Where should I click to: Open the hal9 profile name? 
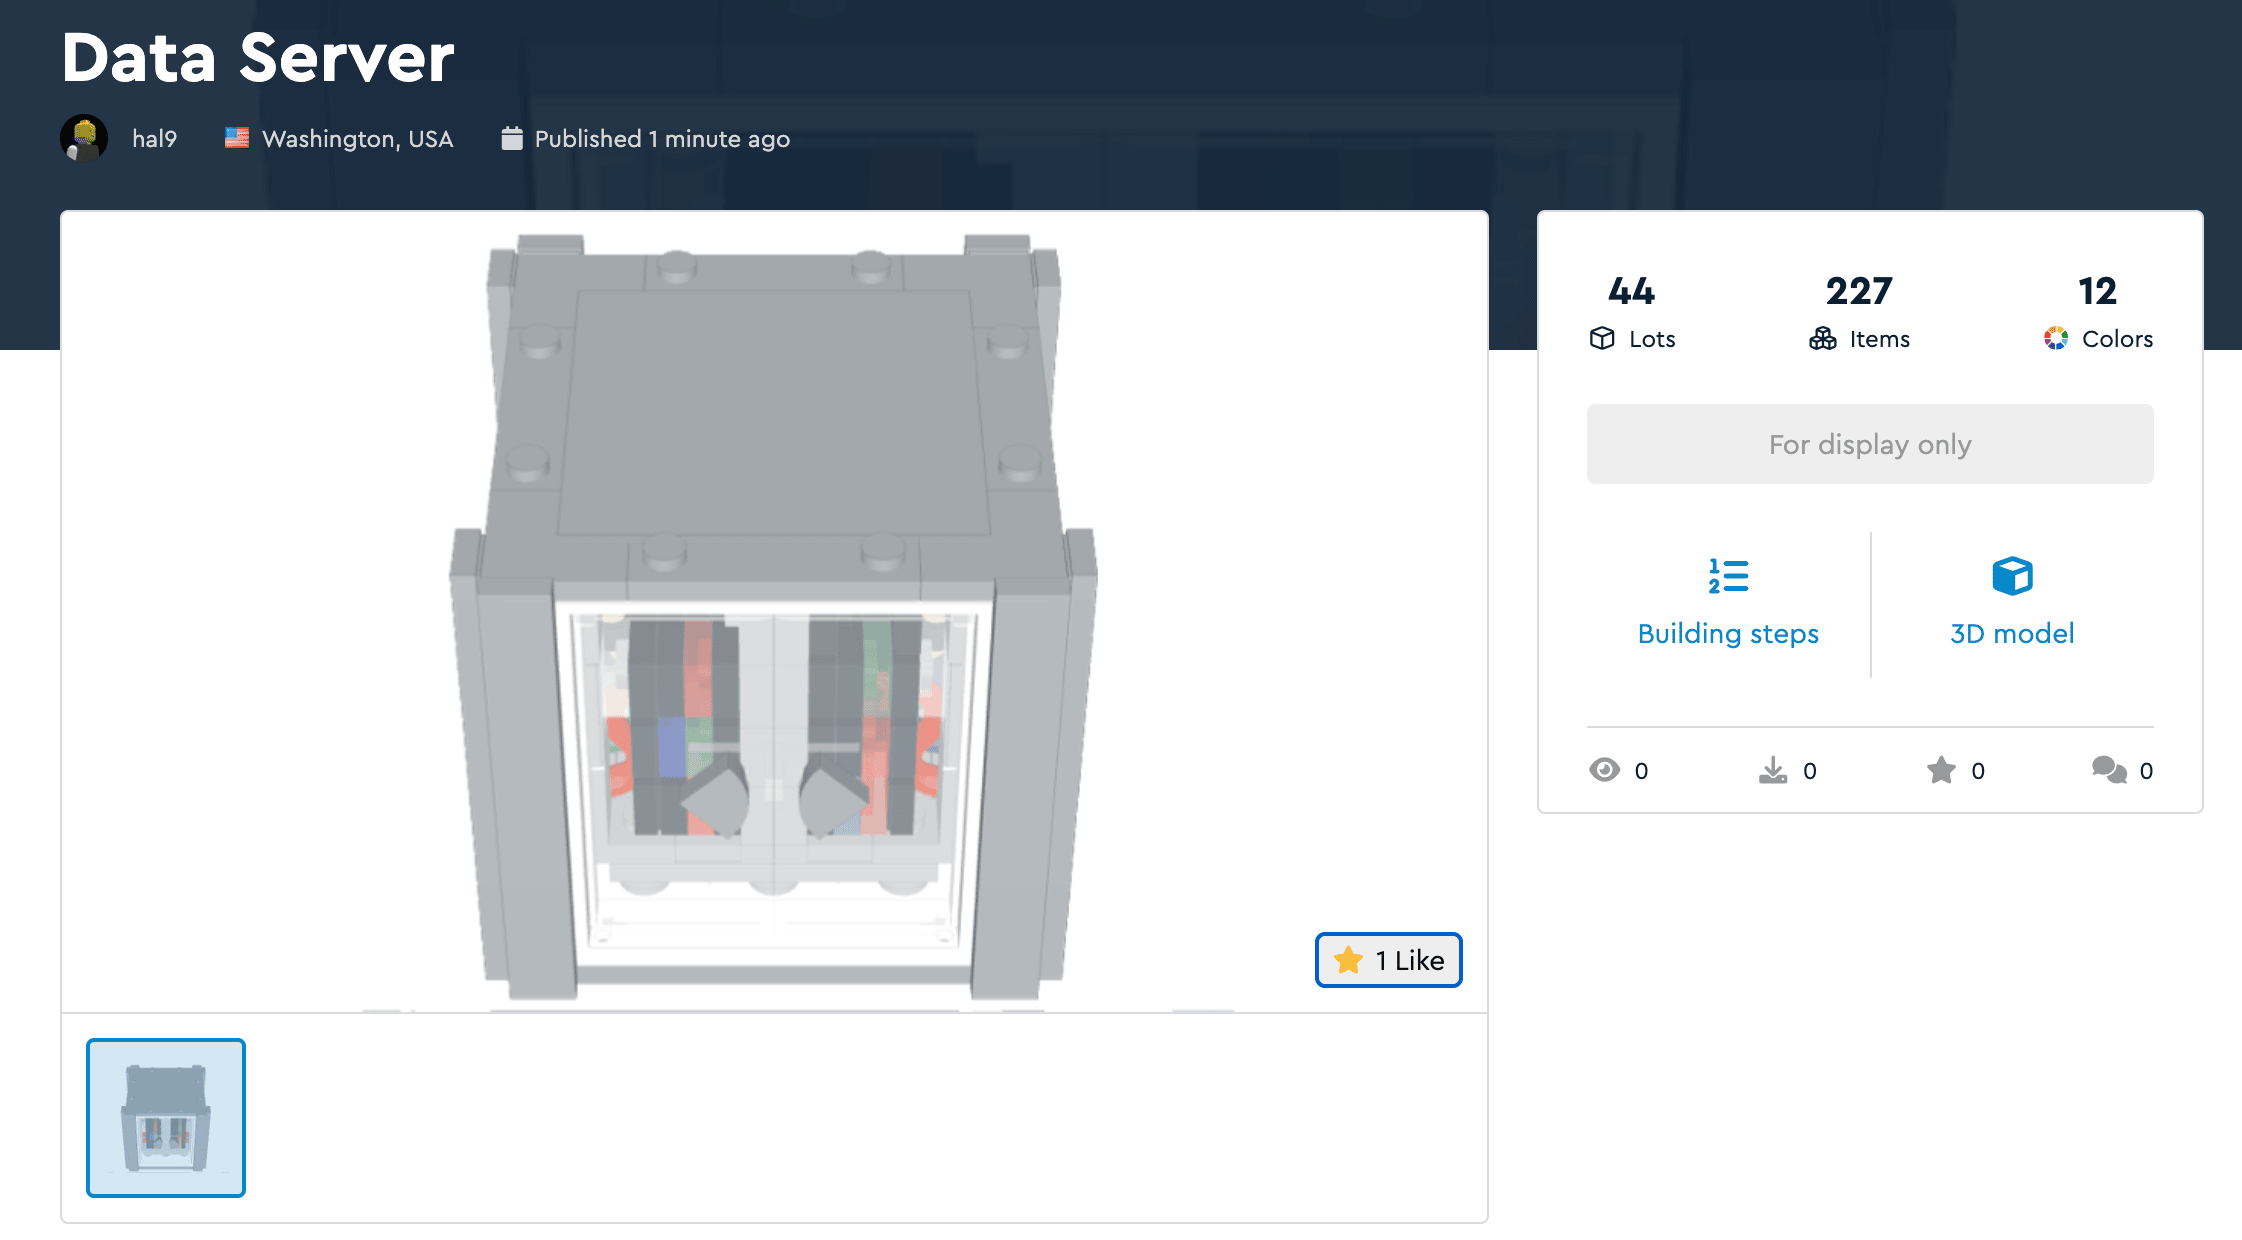tap(154, 139)
